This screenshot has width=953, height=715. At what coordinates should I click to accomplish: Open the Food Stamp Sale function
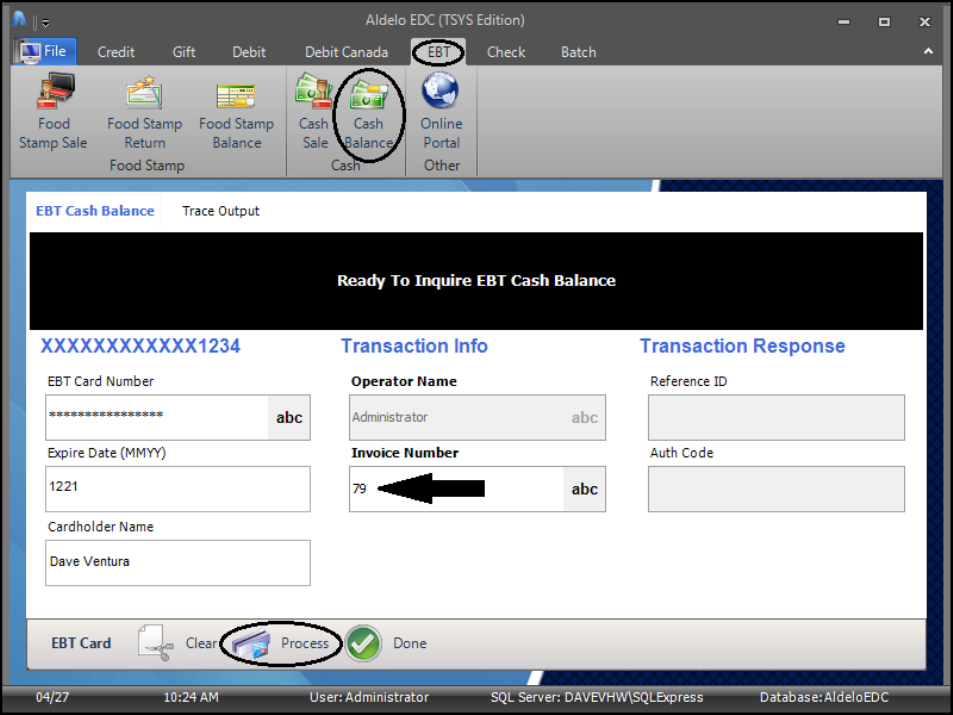coord(53,112)
